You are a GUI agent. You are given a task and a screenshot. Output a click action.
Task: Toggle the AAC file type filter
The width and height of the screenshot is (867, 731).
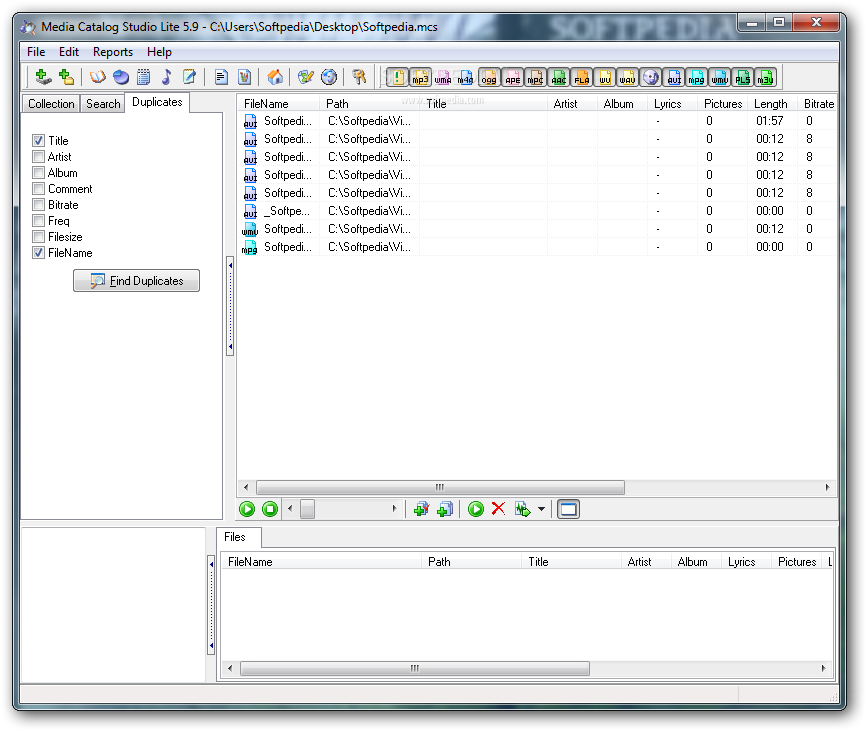[558, 77]
